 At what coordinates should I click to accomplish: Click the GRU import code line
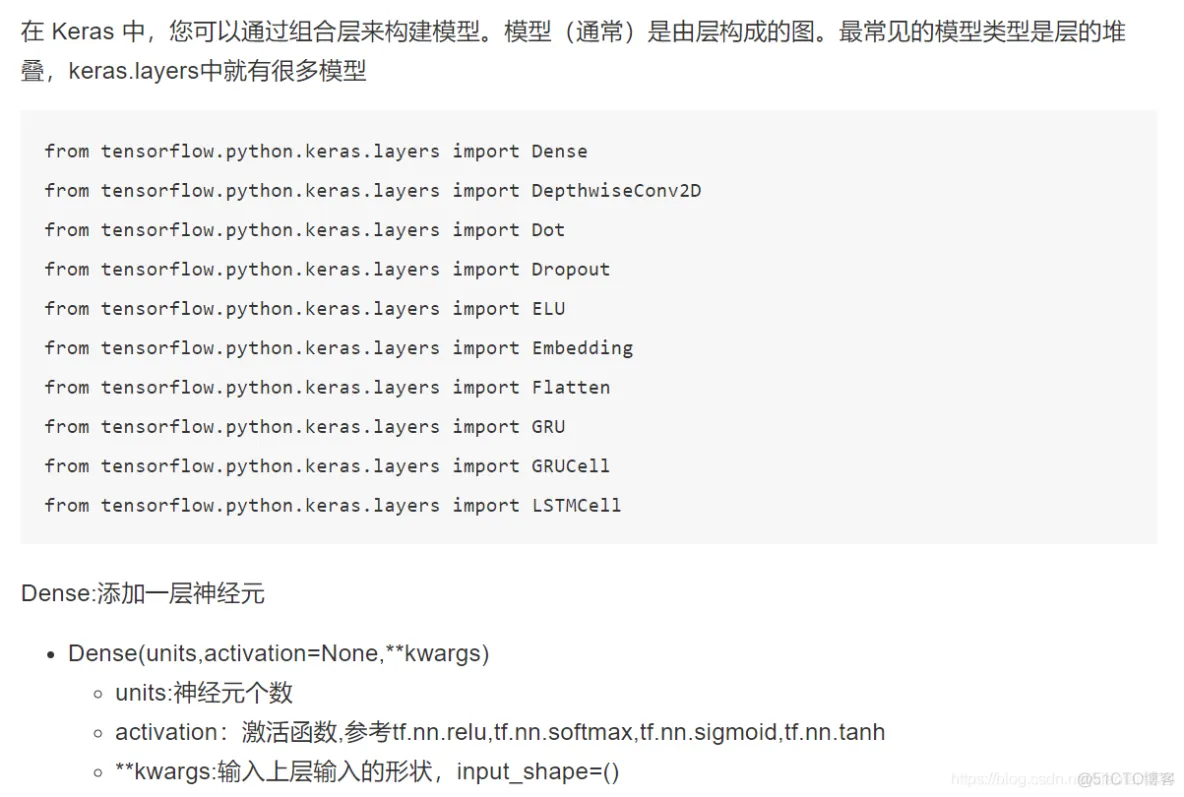[304, 426]
